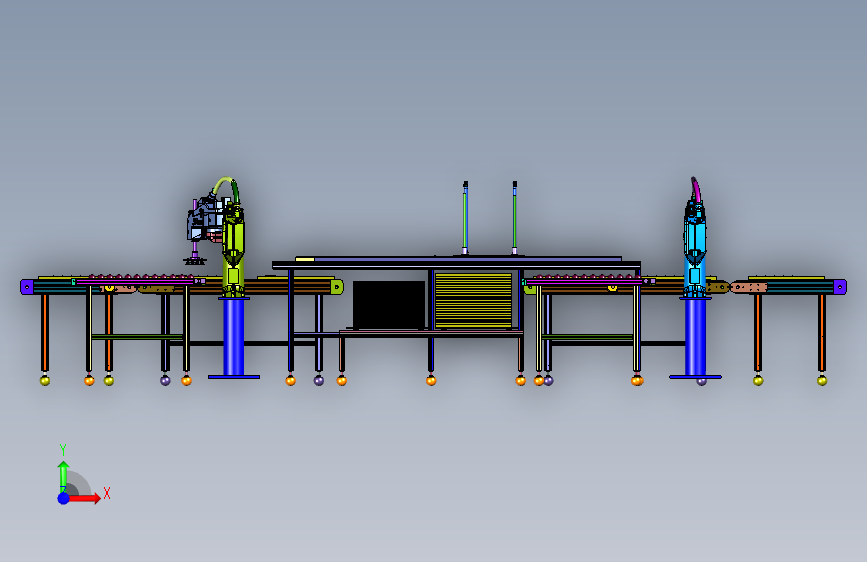This screenshot has height=562, width=867.
Task: Select the purple end cap of left conveyor
Action: pyautogui.click(x=27, y=287)
